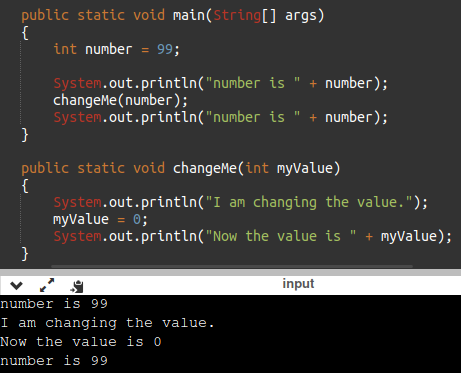The height and width of the screenshot is (373, 461).
Task: Click the 'input' console label
Action: [298, 284]
